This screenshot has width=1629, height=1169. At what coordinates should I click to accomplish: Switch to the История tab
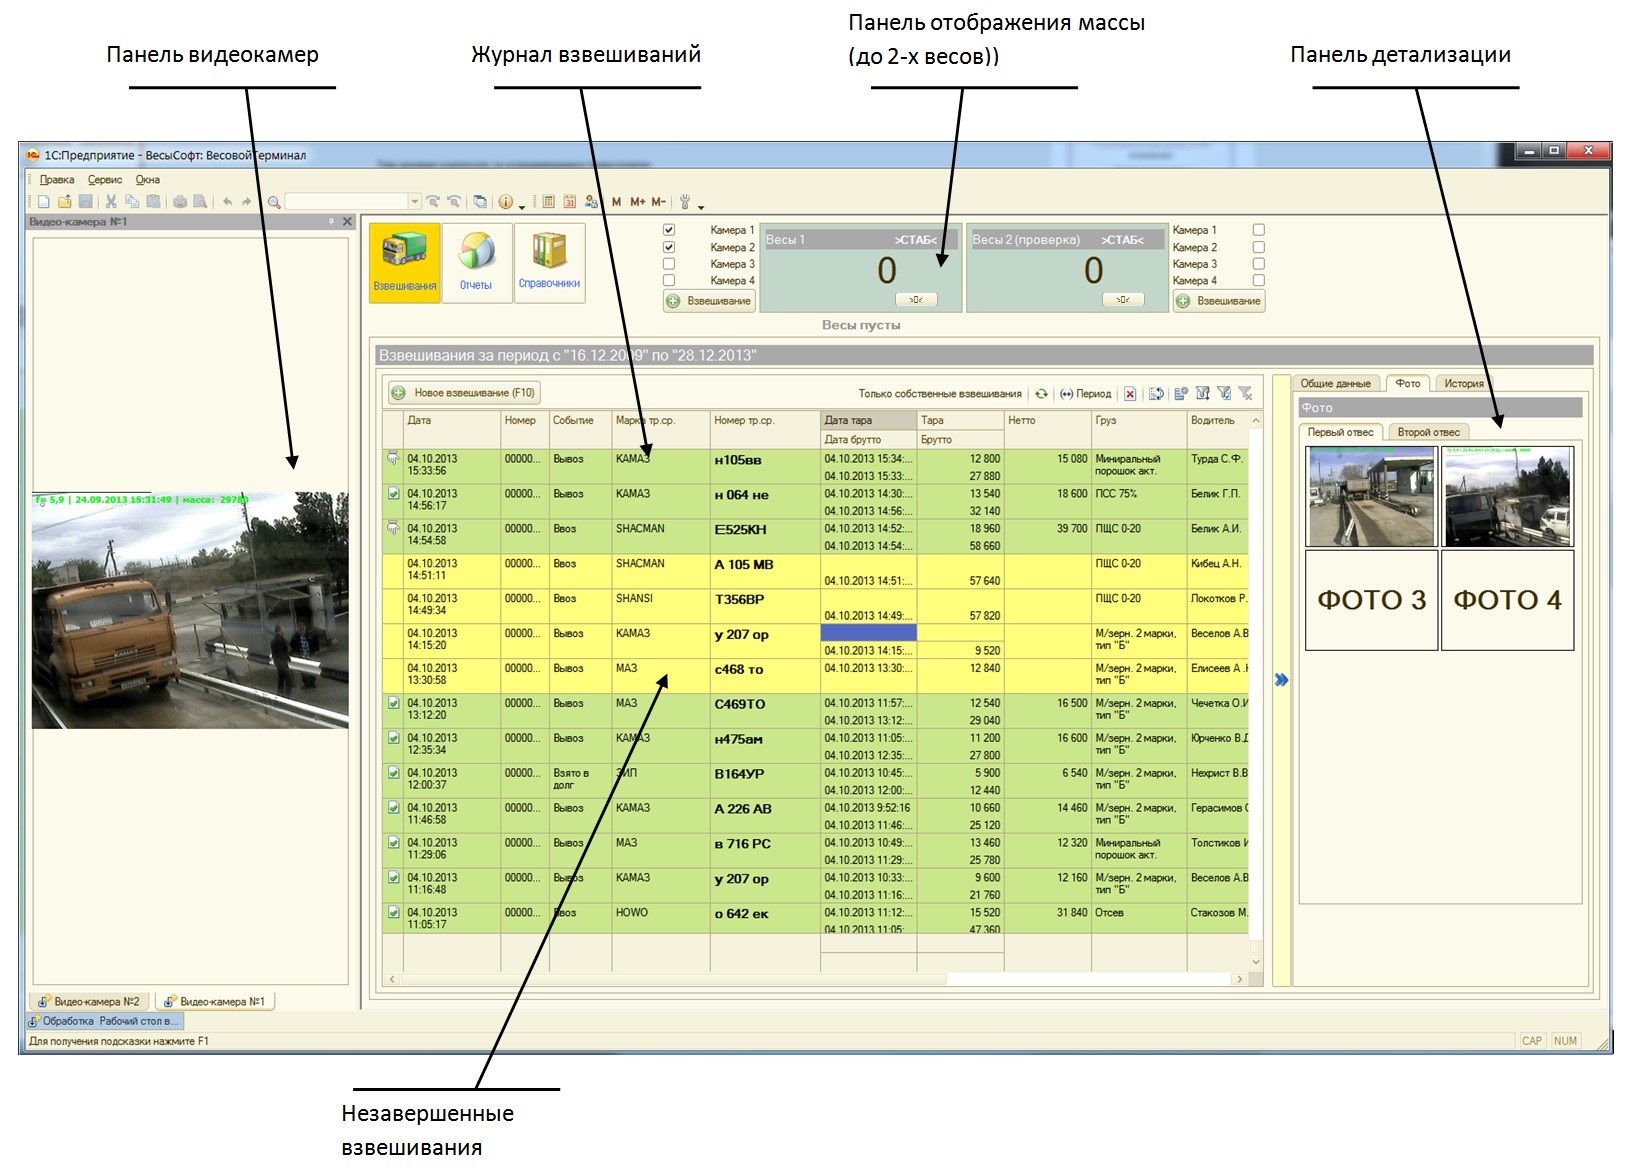1463,383
